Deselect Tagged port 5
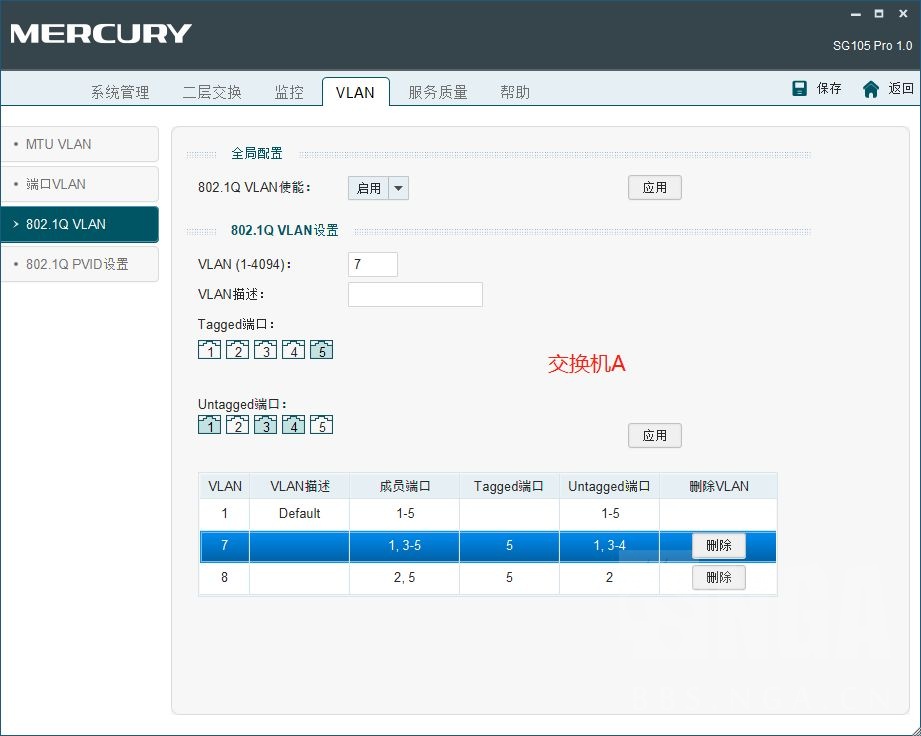This screenshot has width=921, height=736. tap(321, 350)
